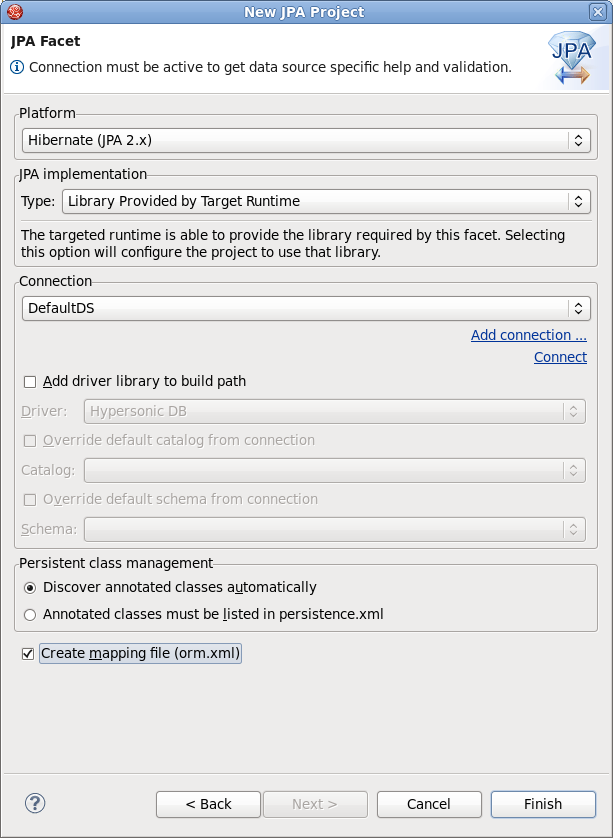Viewport: 613px width, 838px height.
Task: Open the Schema dropdown
Action: [575, 529]
